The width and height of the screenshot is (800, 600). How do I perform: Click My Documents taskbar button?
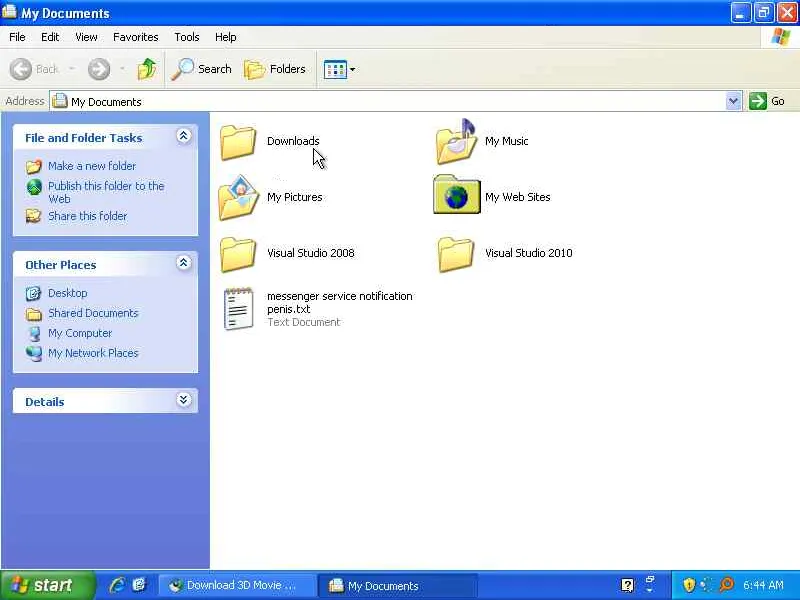pyautogui.click(x=398, y=585)
